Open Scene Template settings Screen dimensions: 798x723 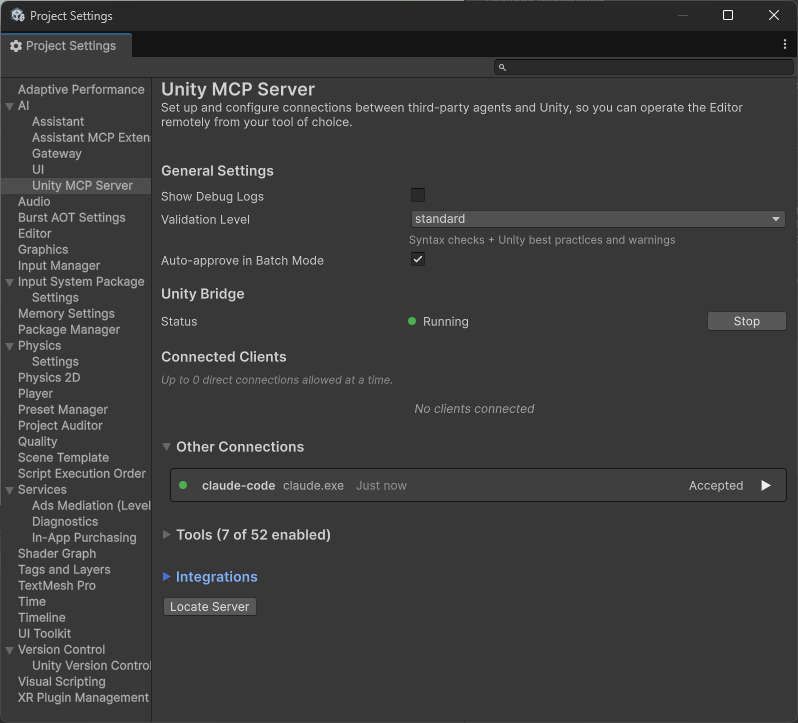pos(63,458)
